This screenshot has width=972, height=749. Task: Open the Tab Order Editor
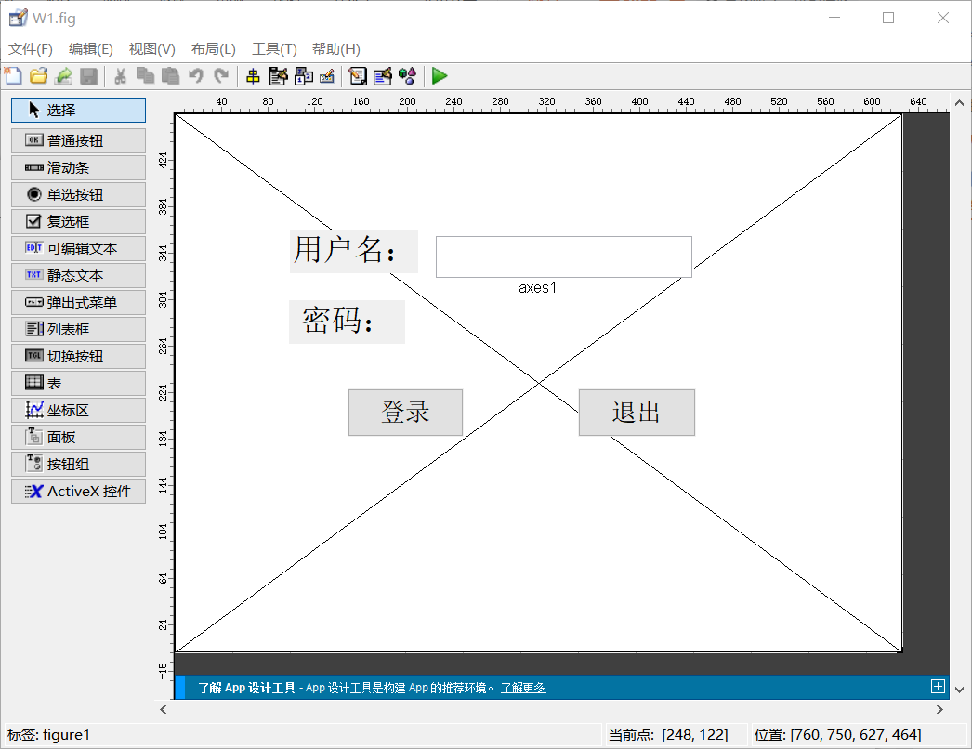pyautogui.click(x=303, y=75)
